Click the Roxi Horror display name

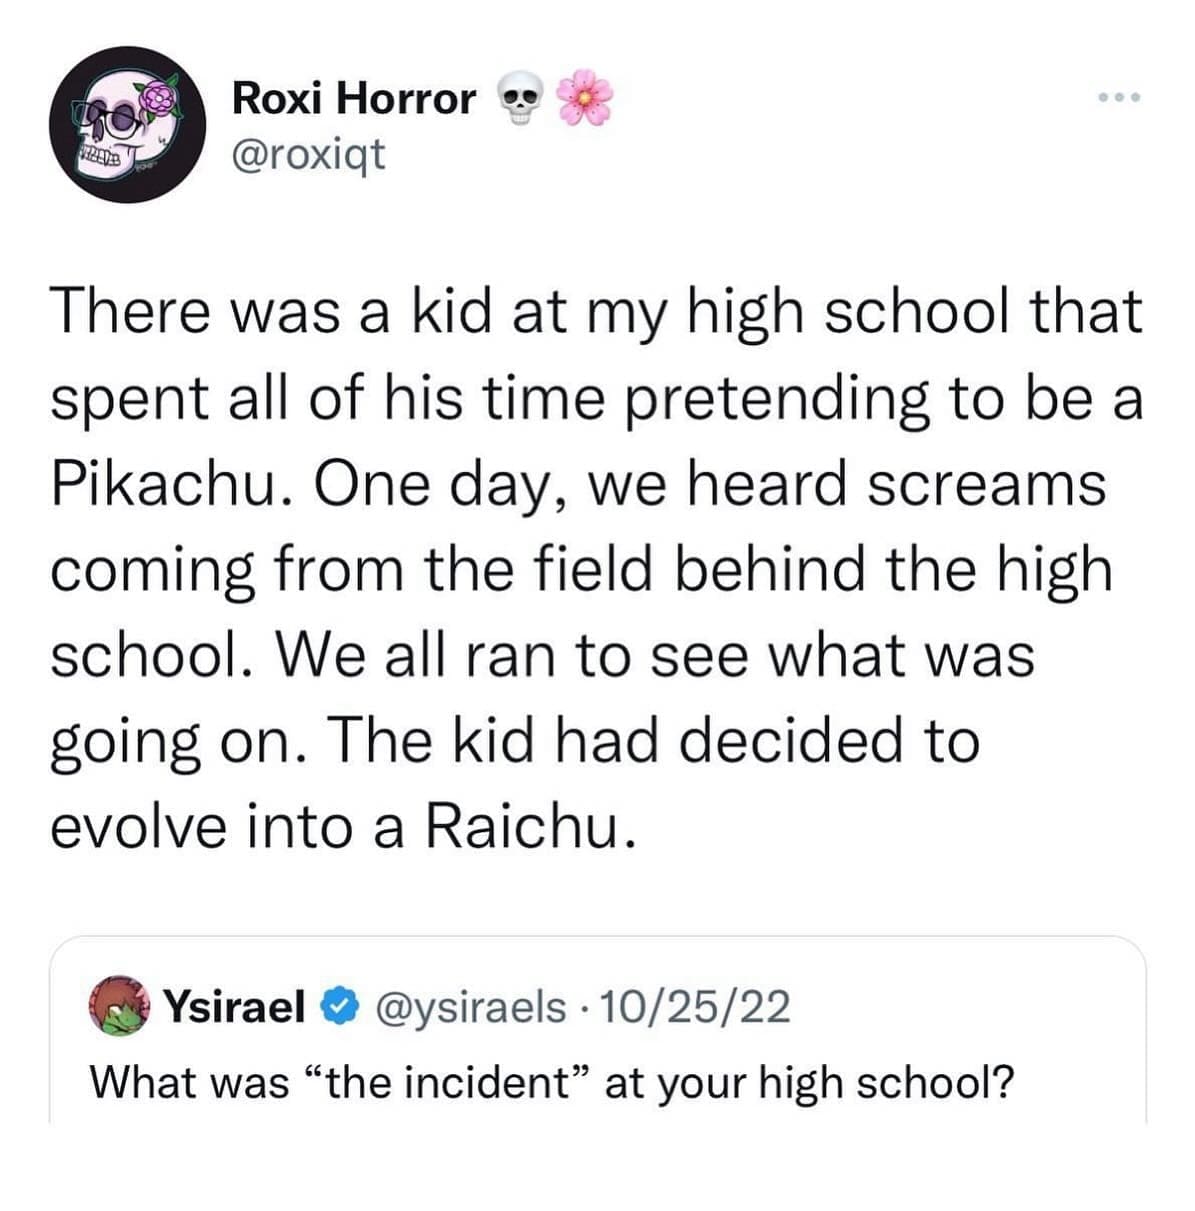pos(353,98)
